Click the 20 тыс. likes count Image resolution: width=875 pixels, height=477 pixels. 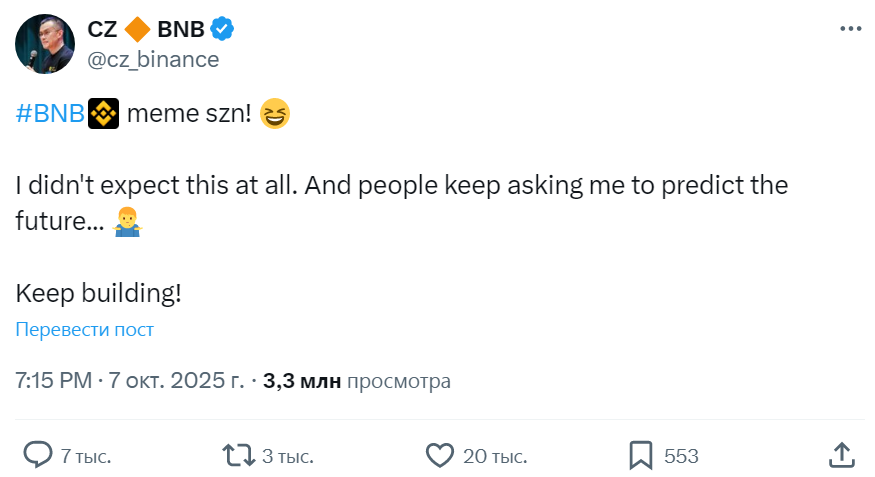click(495, 457)
